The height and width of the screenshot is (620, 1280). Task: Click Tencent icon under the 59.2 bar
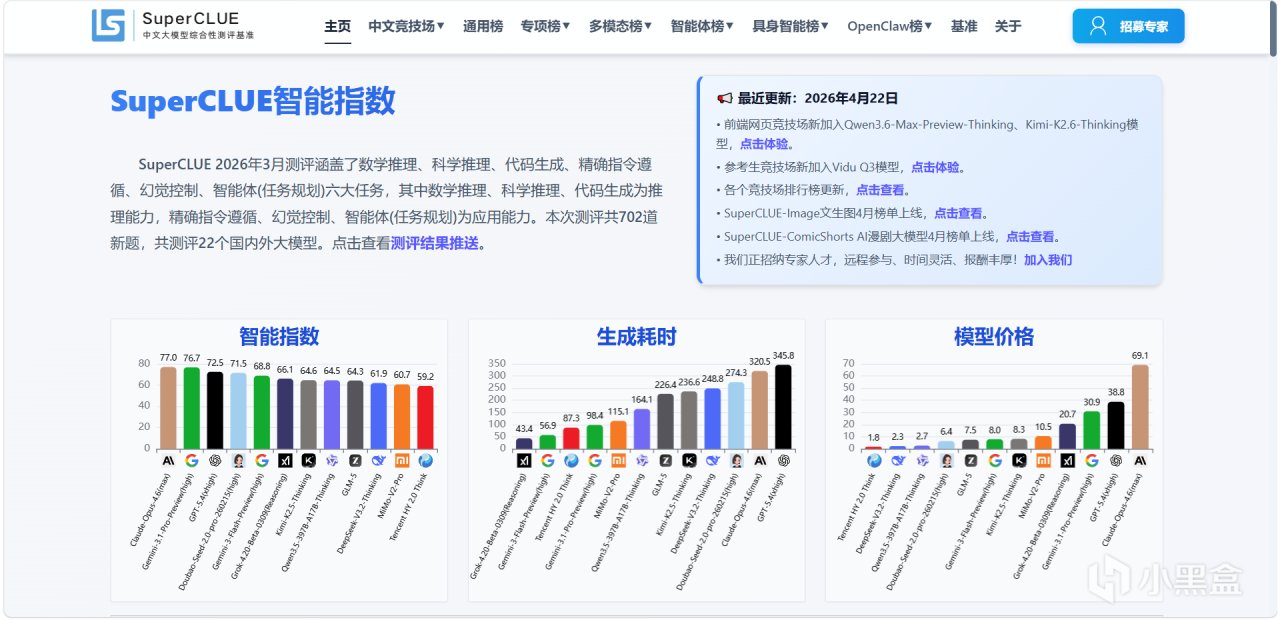(425, 460)
